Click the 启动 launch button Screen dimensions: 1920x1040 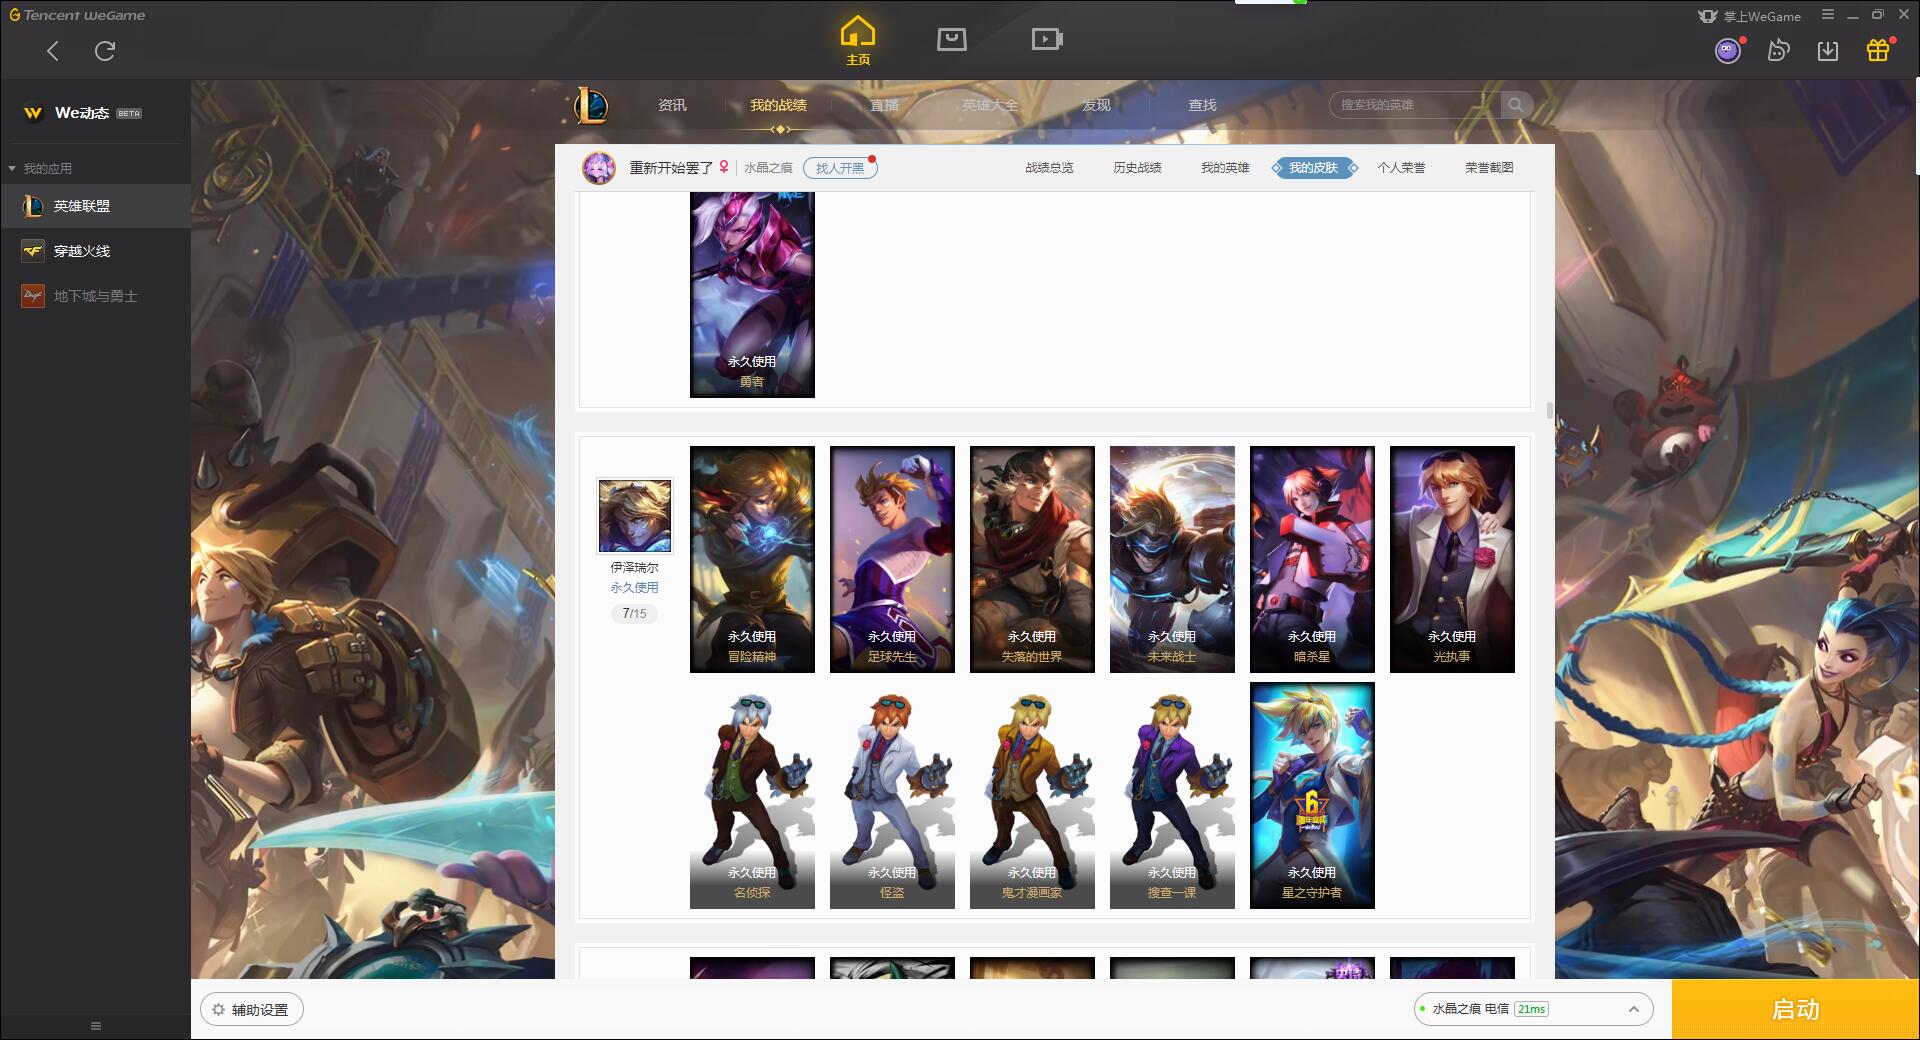1795,1009
